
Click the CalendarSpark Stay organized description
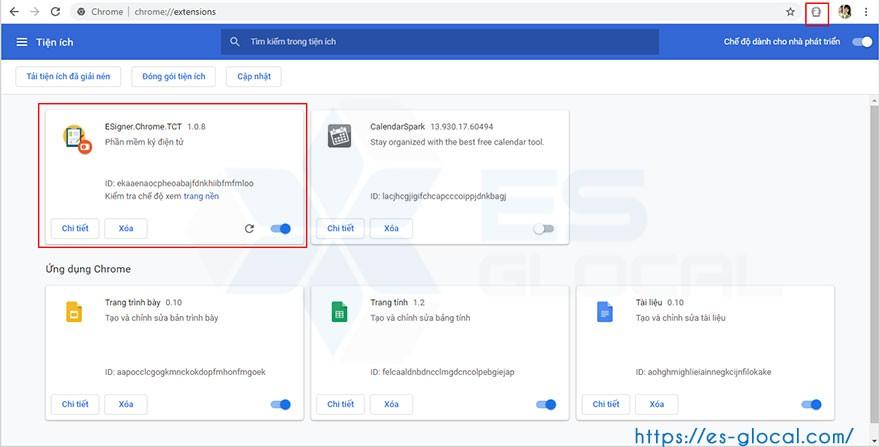tap(457, 142)
